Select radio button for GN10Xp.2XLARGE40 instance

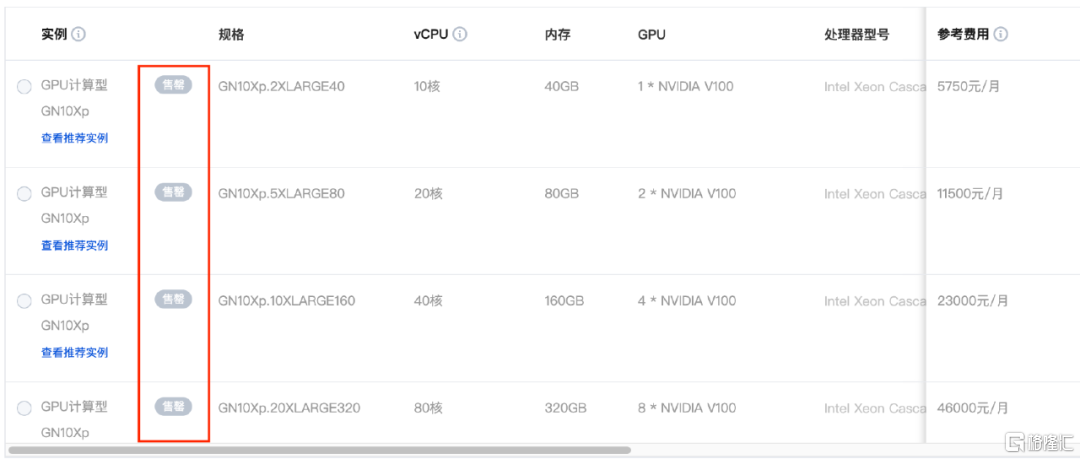pos(24,87)
